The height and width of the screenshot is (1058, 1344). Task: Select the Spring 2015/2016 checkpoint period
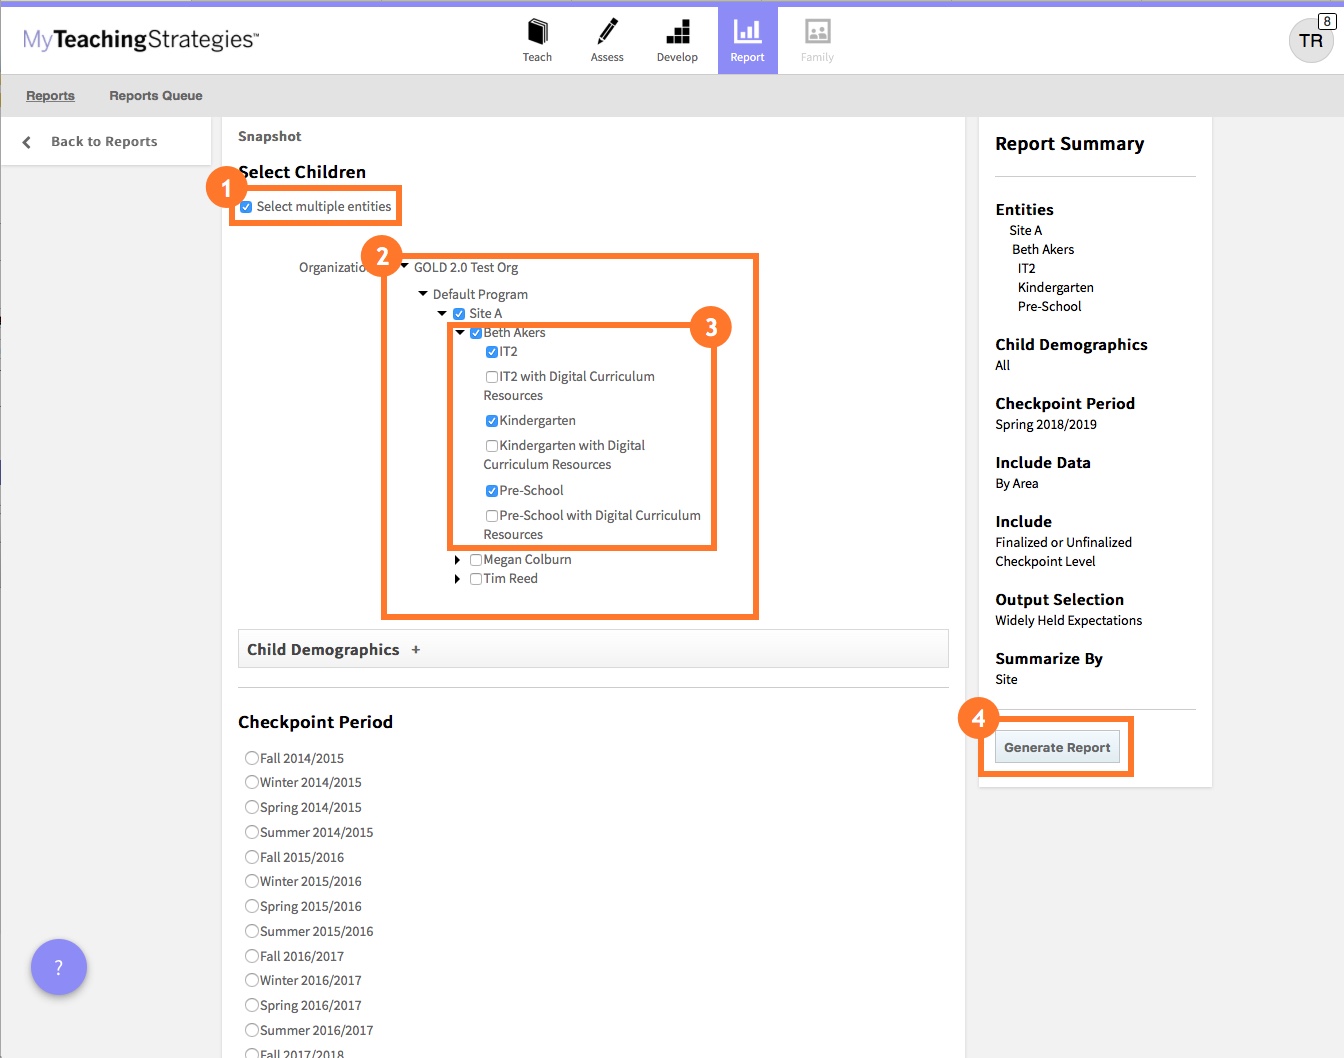click(x=251, y=906)
